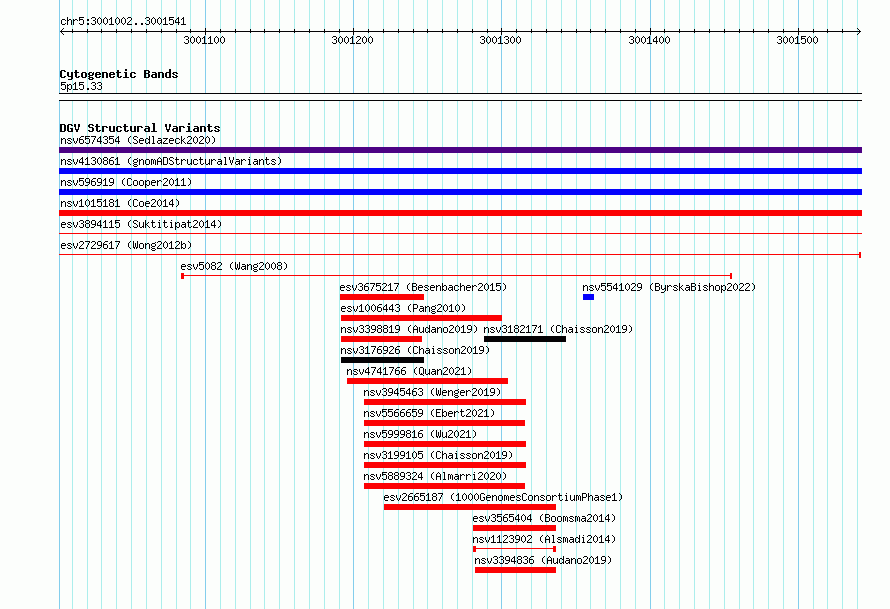
Task: Select the red nsv3199105 variant bar
Action: 445,465
